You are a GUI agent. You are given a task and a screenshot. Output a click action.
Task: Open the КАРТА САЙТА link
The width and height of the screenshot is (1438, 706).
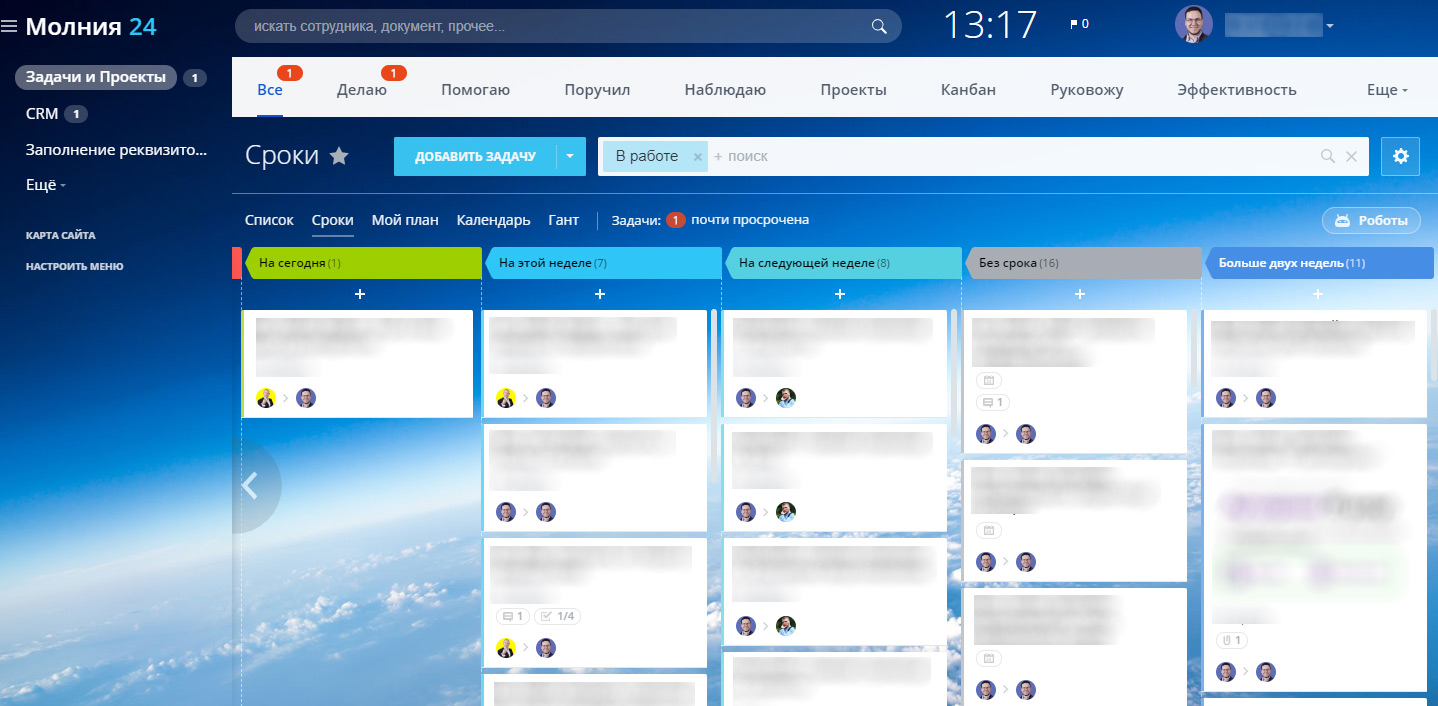click(61, 236)
